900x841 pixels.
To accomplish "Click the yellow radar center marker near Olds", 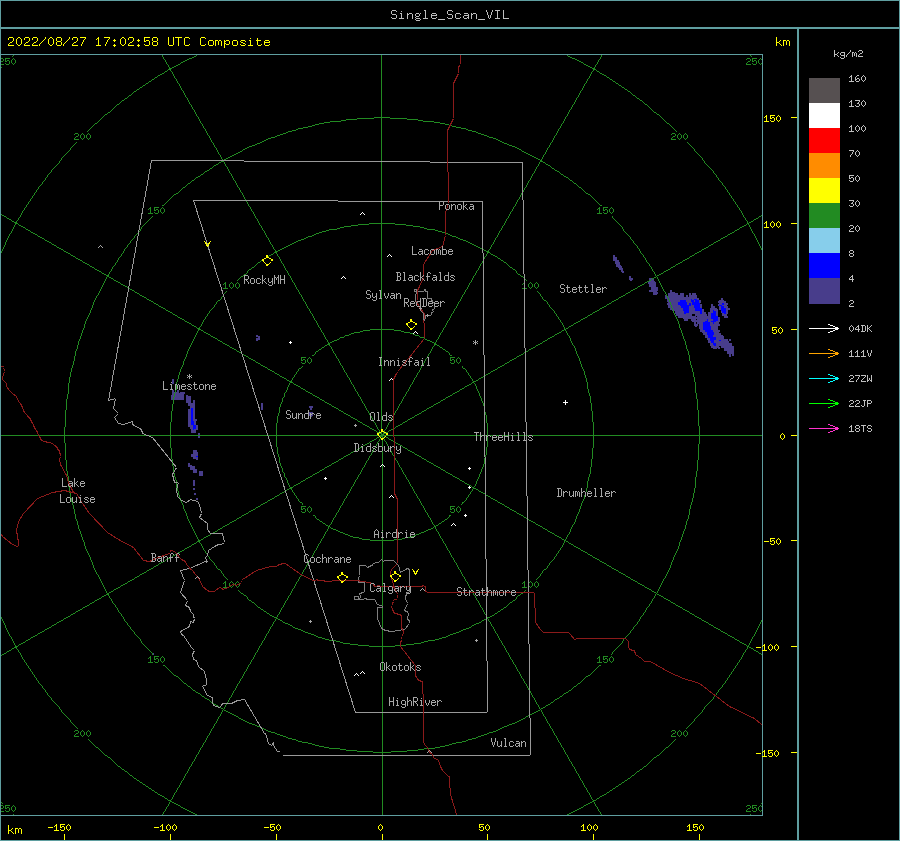I will pos(382,435).
